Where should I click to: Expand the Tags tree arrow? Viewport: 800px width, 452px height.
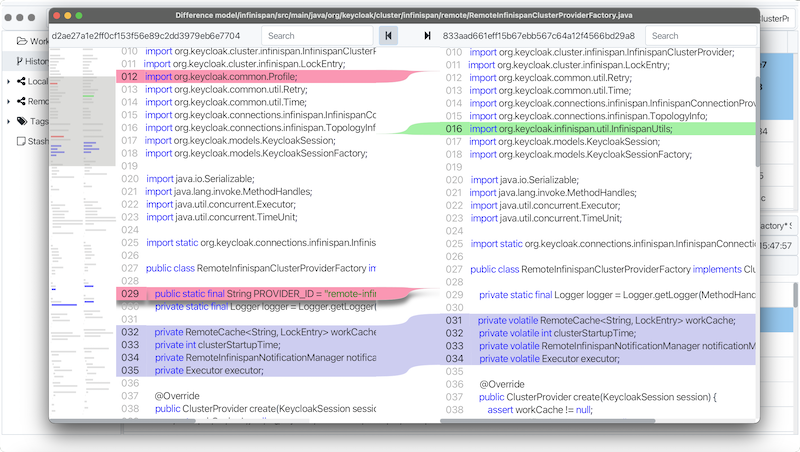[8, 121]
